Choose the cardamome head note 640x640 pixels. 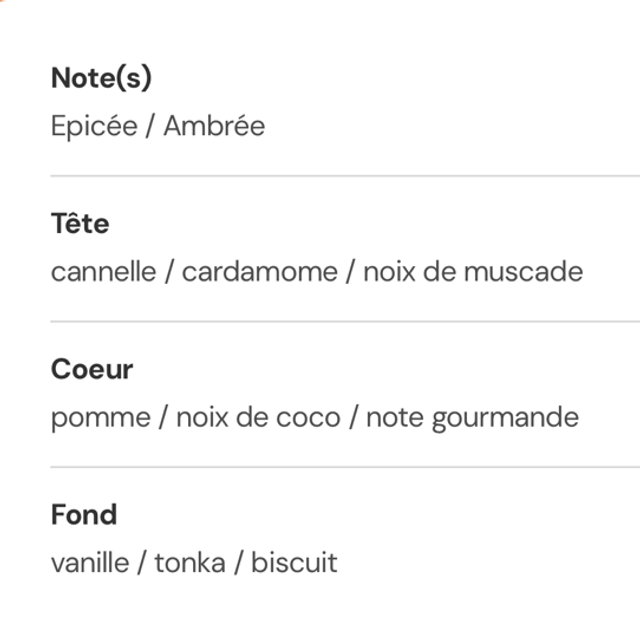click(x=259, y=271)
